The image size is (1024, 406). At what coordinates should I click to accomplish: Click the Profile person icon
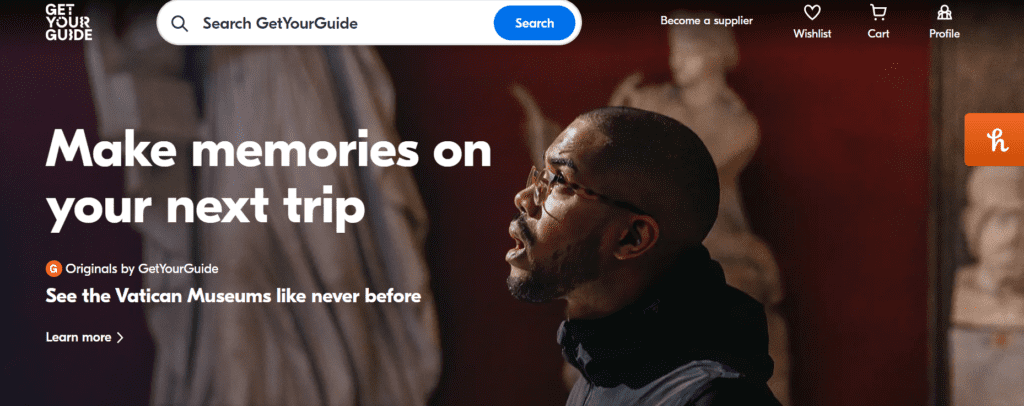pyautogui.click(x=944, y=12)
